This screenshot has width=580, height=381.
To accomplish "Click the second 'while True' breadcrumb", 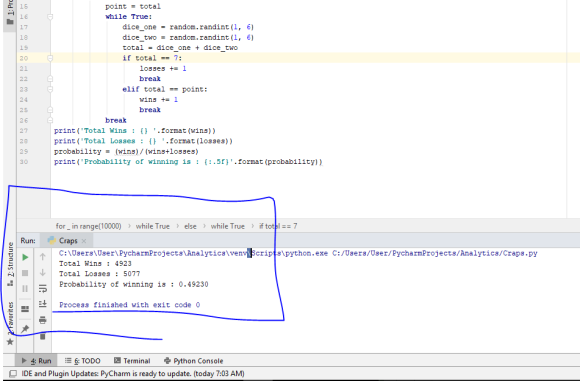I will click(227, 226).
